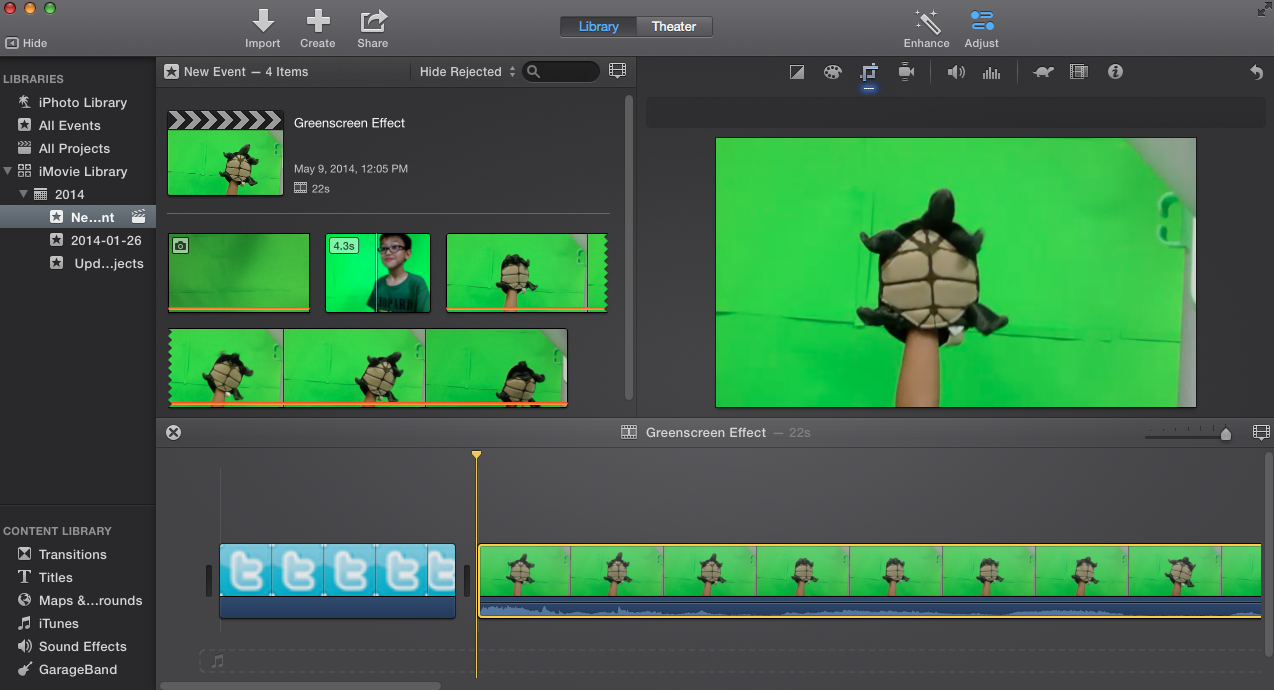Toggle the Adjust bar off
This screenshot has height=690, width=1274.
click(981, 22)
